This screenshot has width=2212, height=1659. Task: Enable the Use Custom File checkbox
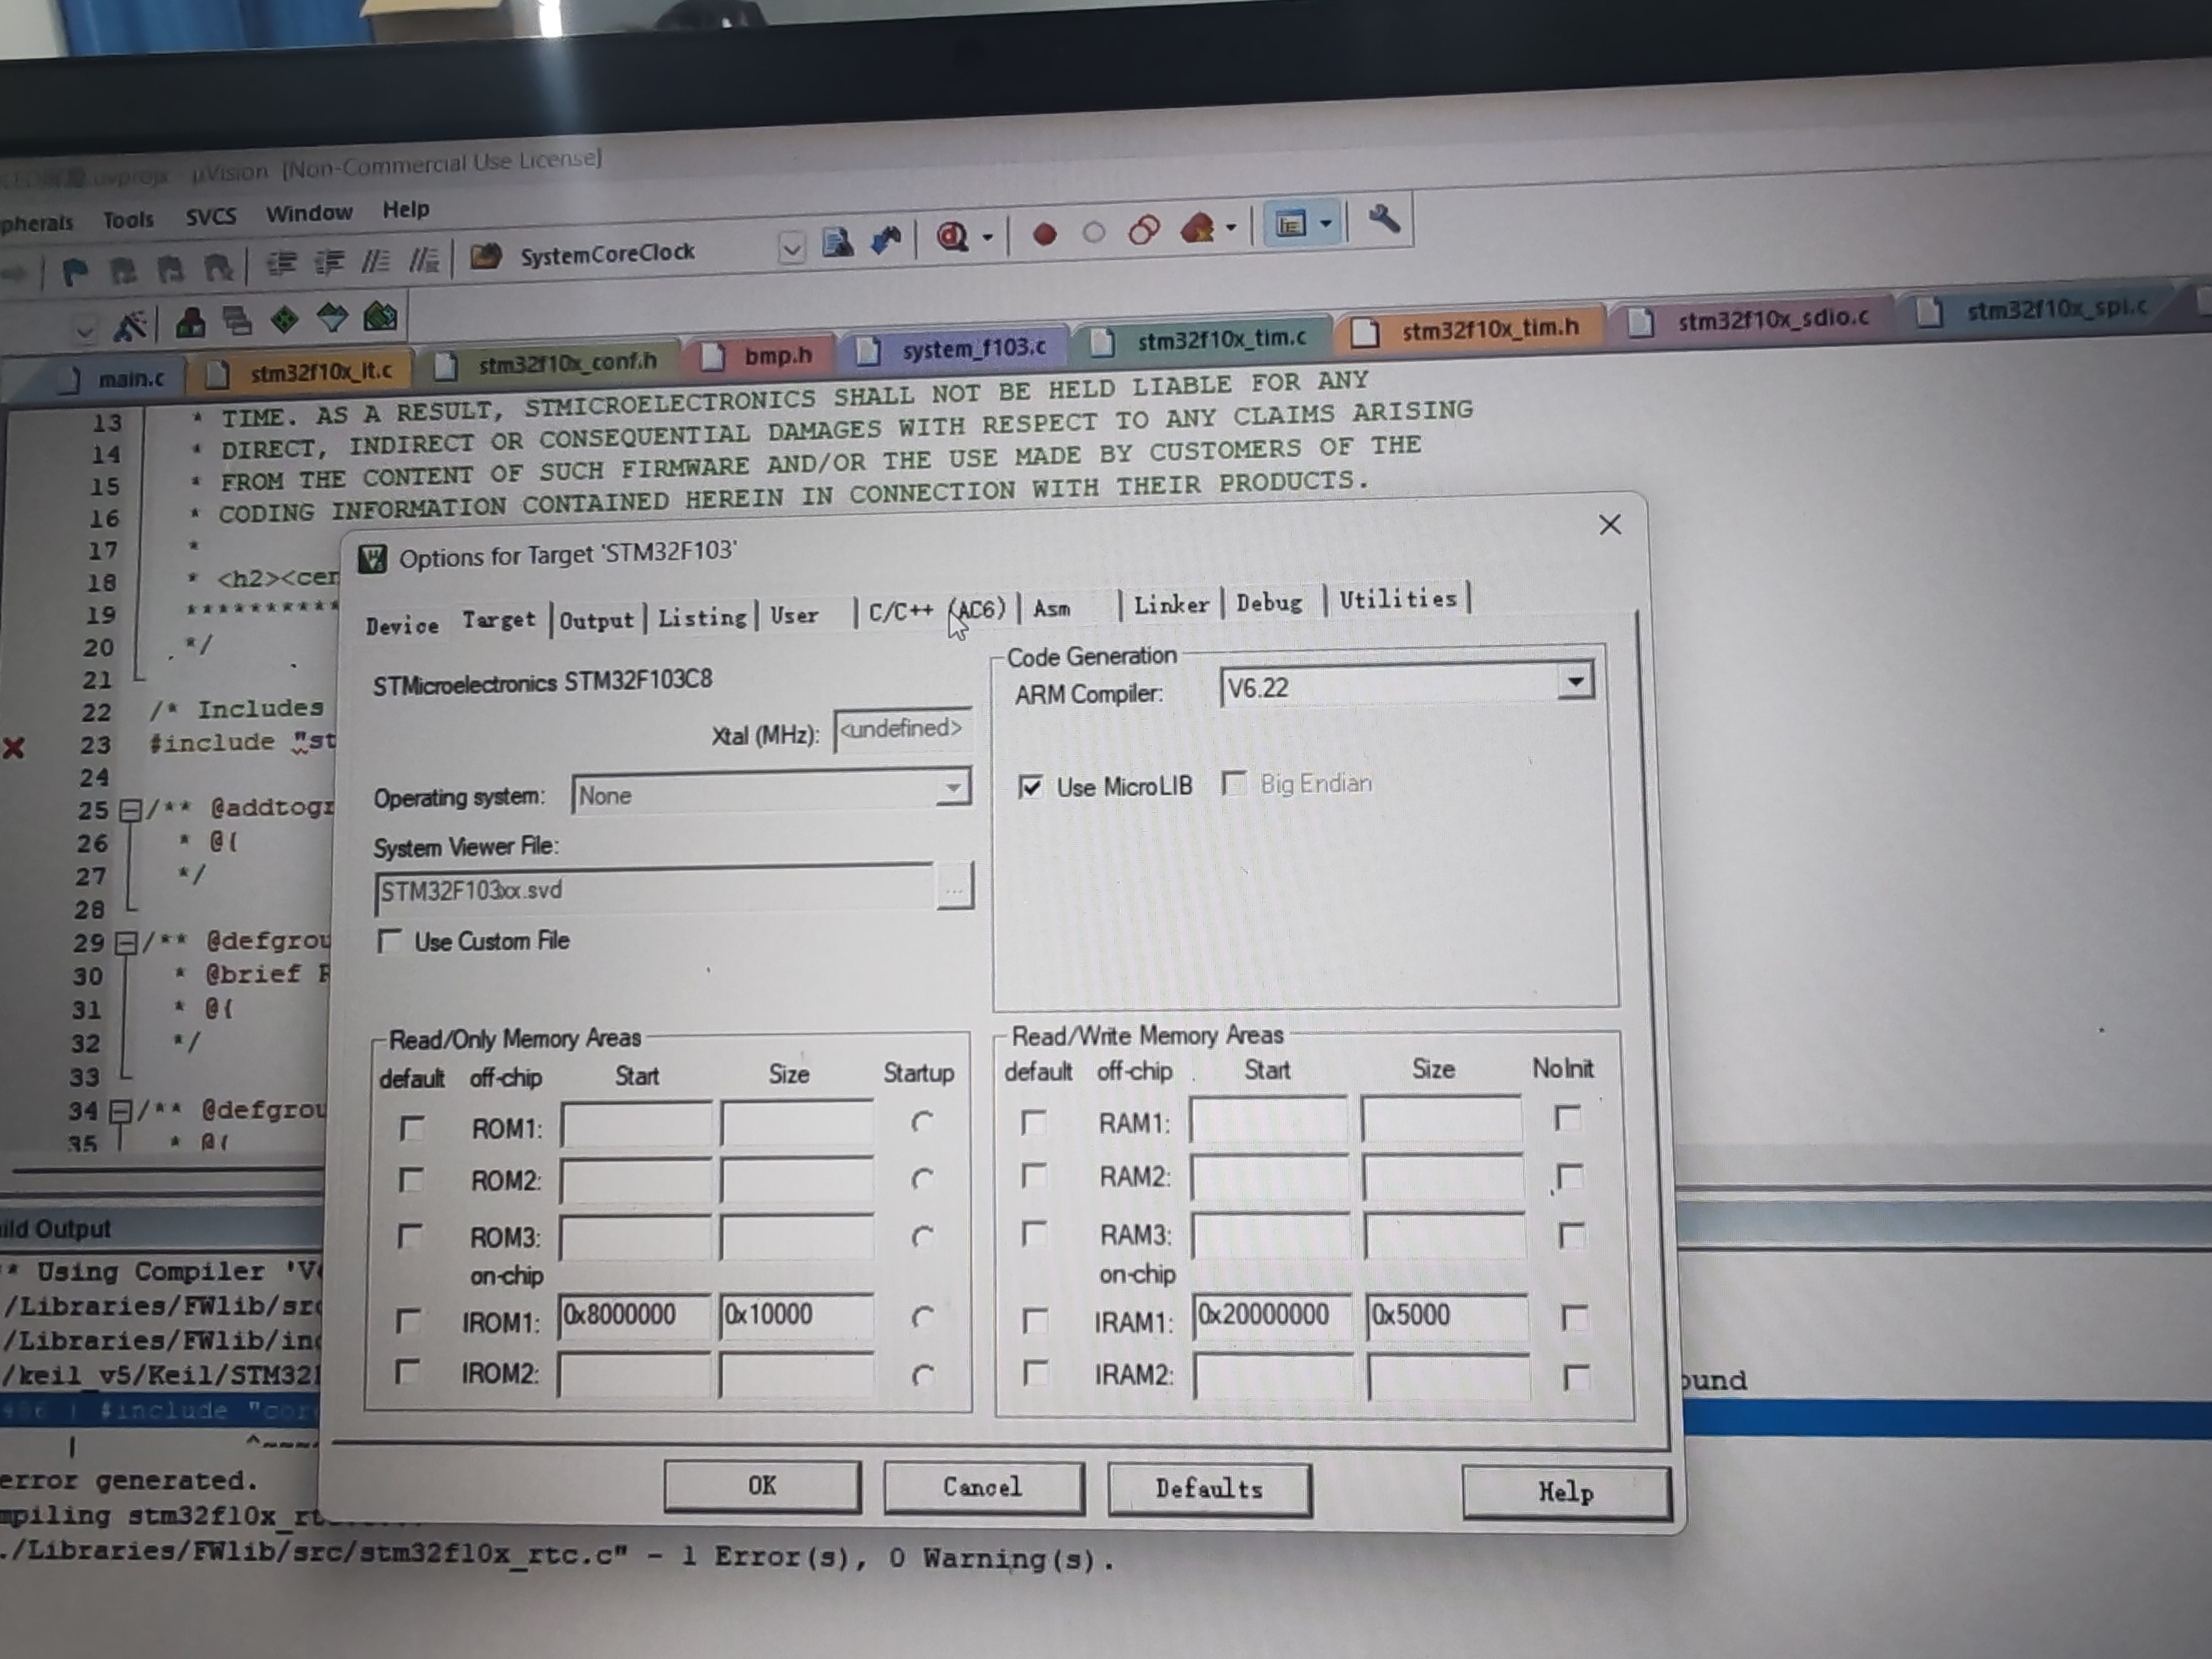390,942
